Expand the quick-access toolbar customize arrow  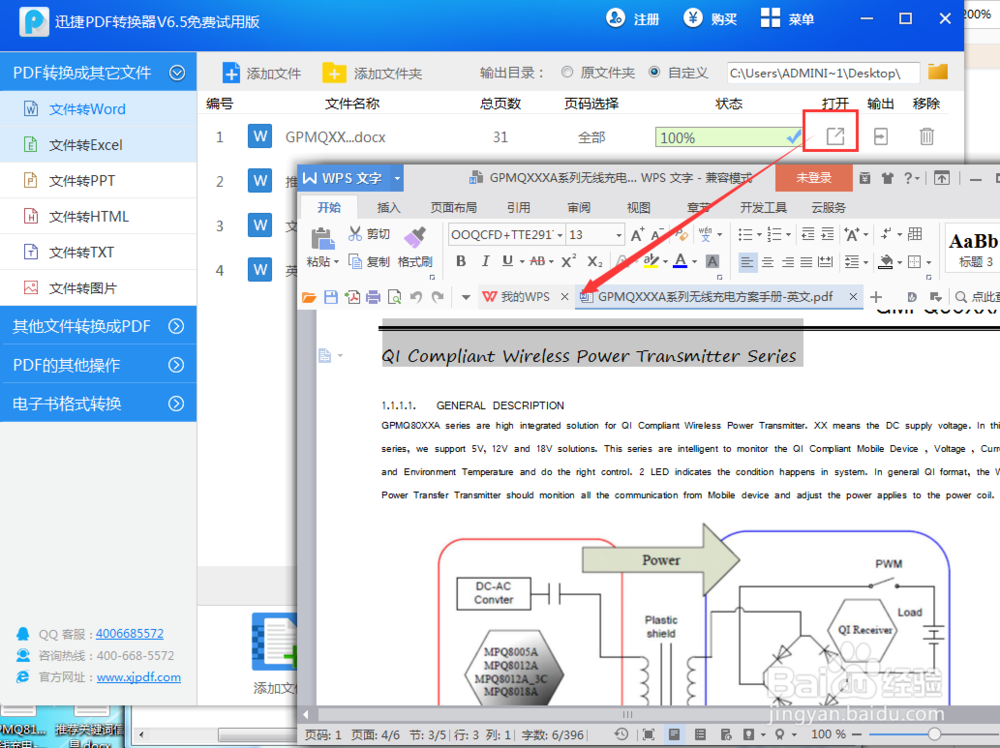pos(466,297)
